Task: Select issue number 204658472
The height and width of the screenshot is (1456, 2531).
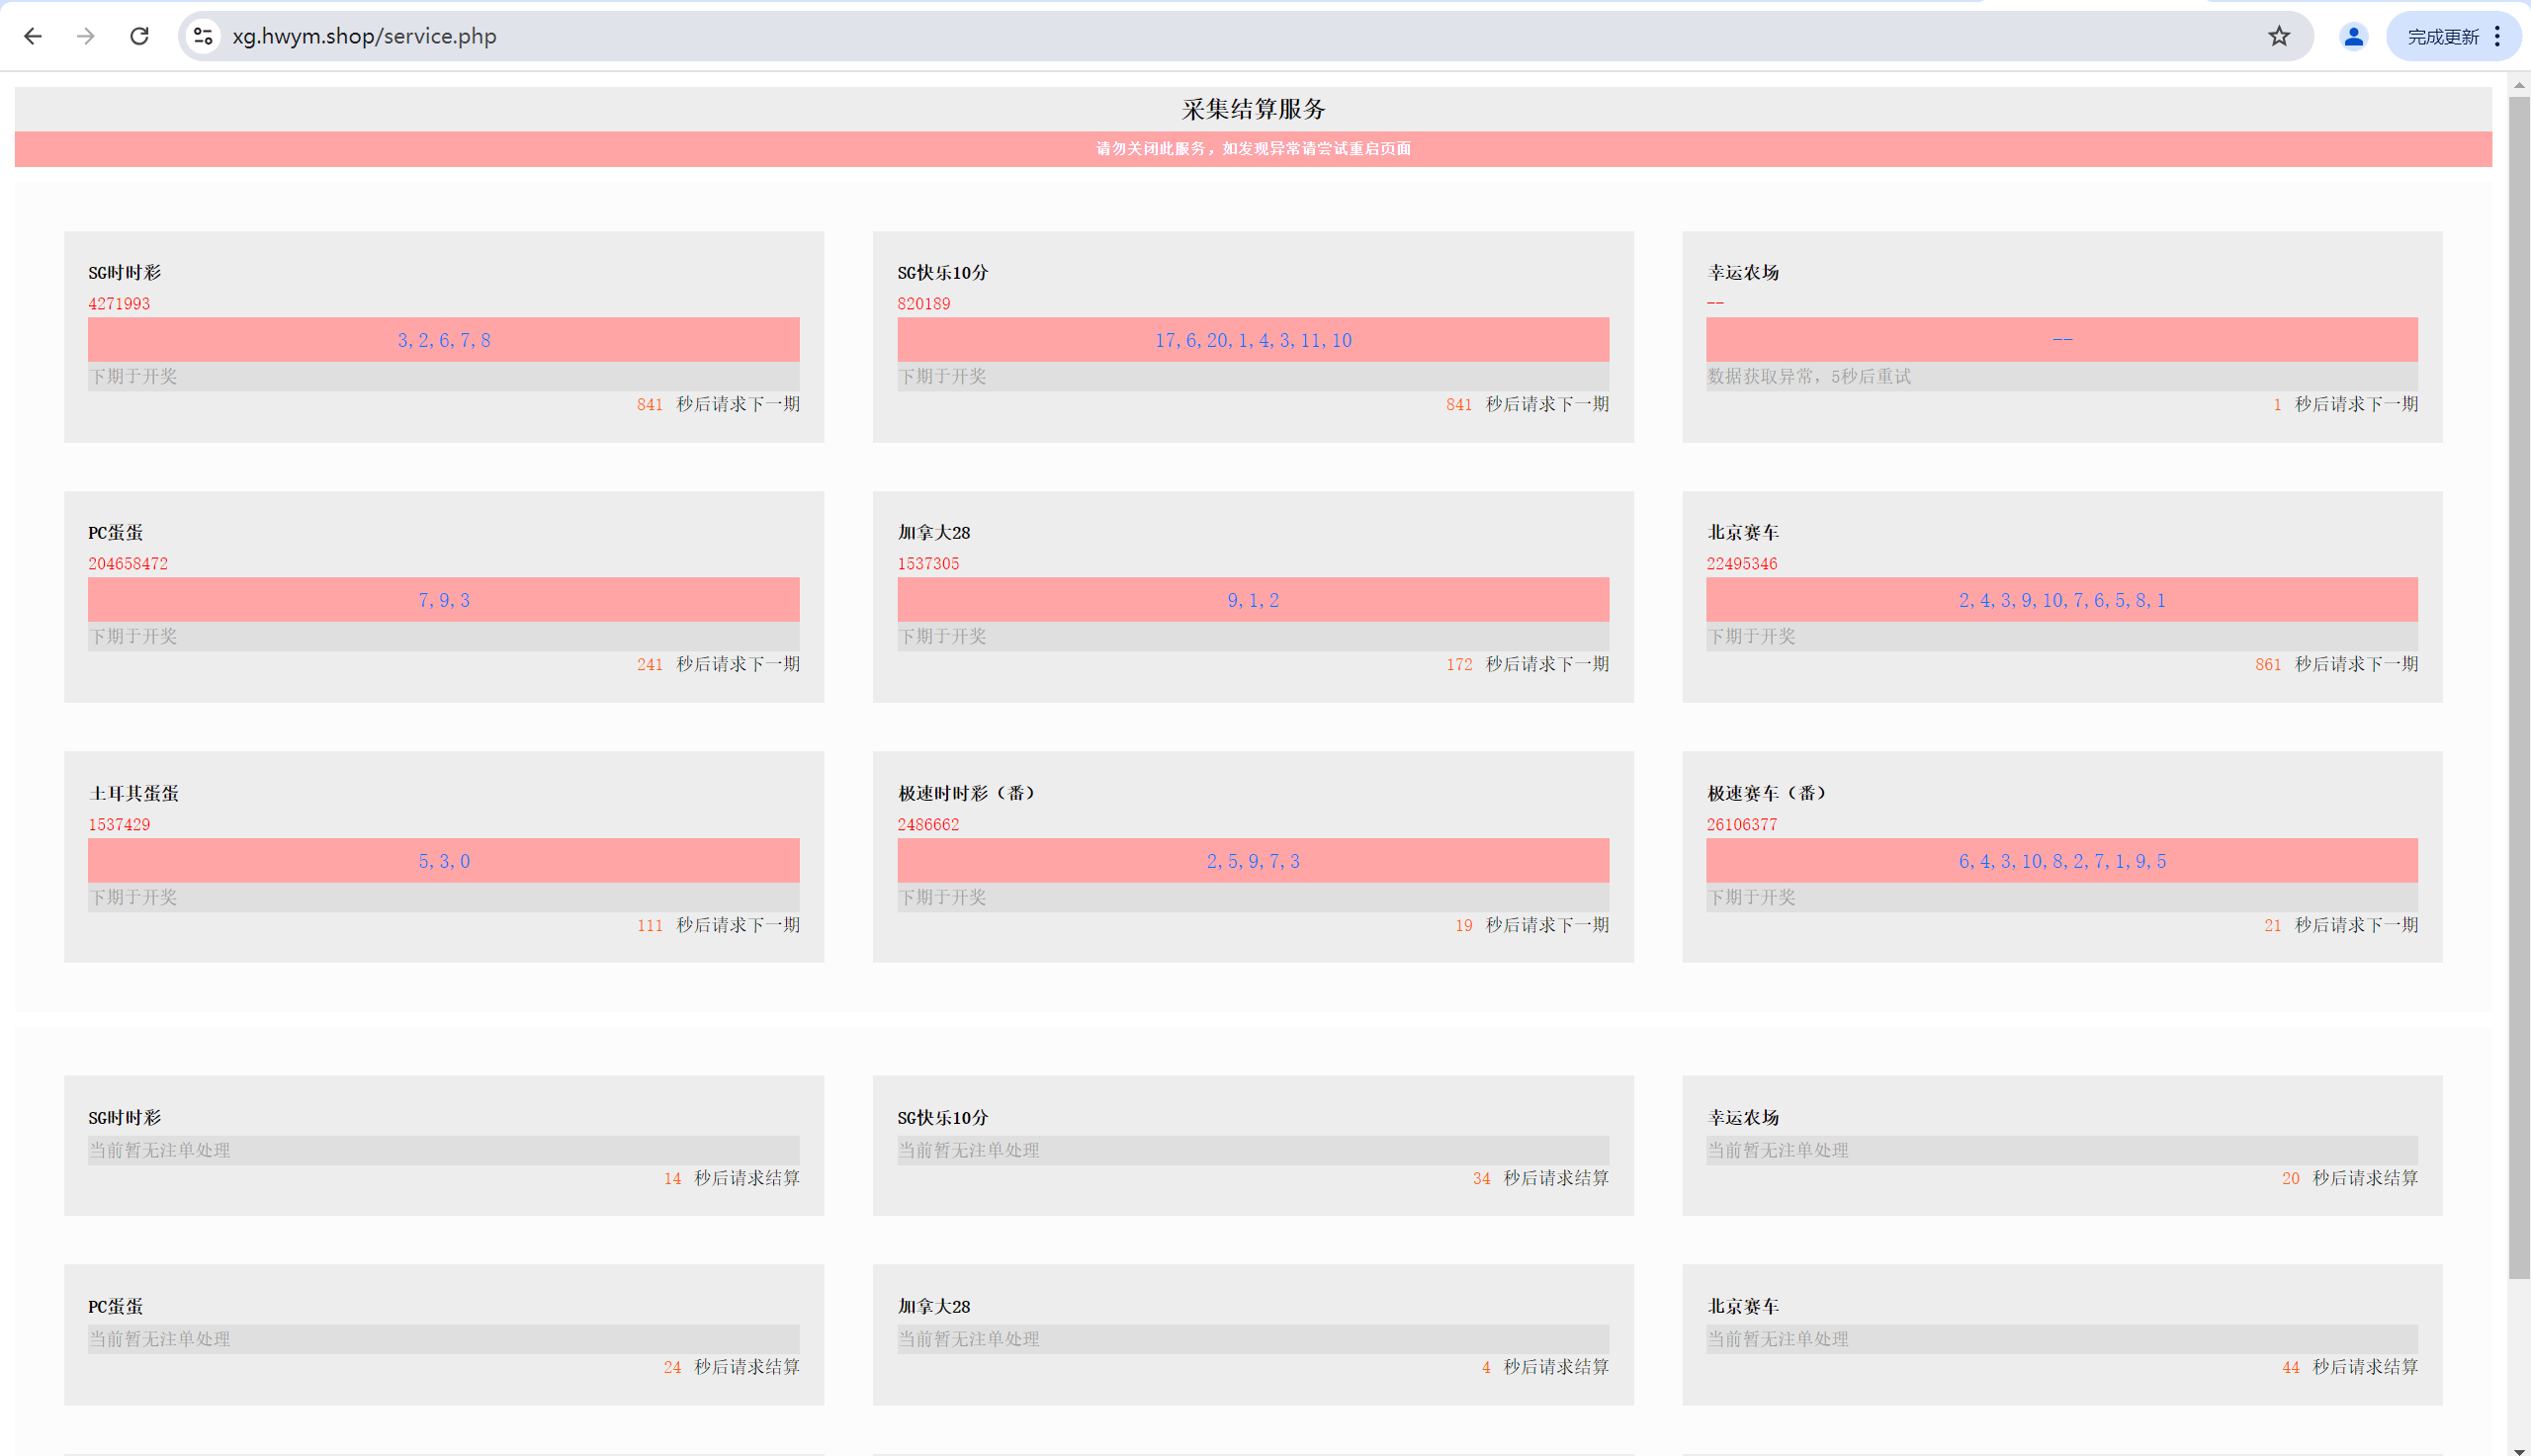Action: point(128,564)
